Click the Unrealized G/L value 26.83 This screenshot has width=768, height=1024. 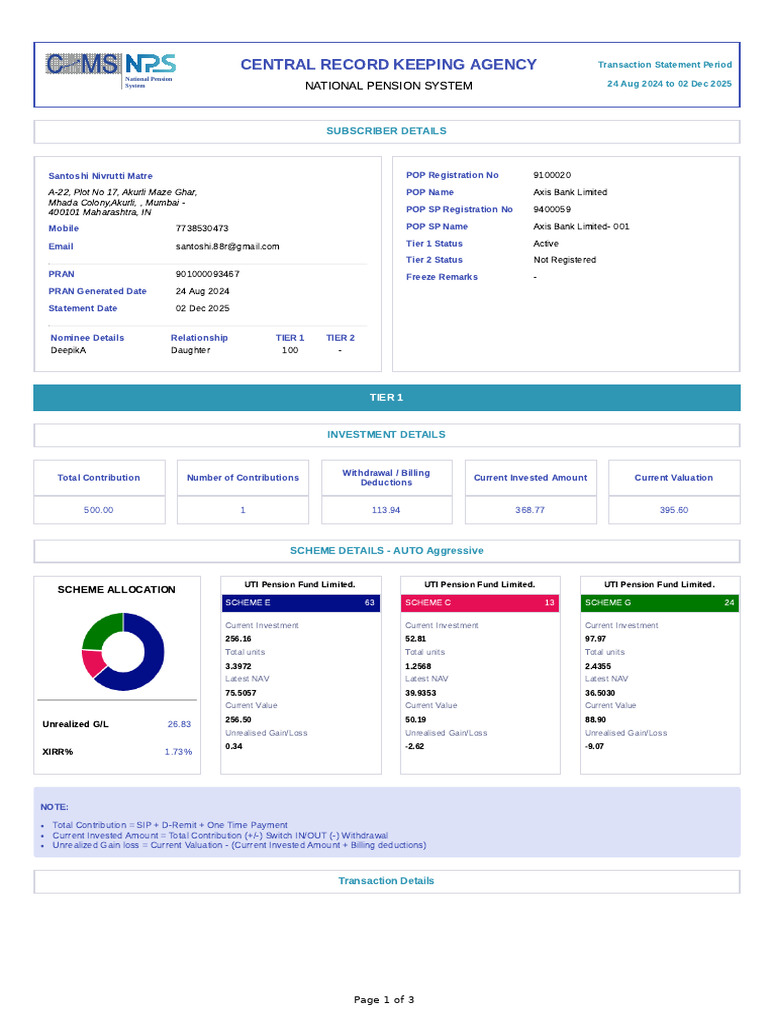[180, 724]
